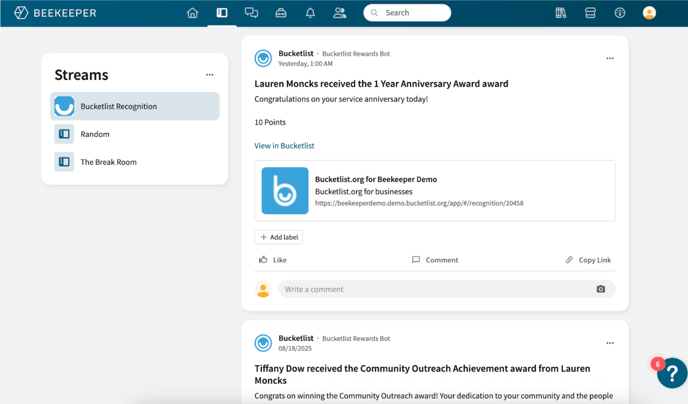Click the Bucketlist author name on 08/18/2025 post
Image resolution: width=688 pixels, height=404 pixels.
click(296, 338)
